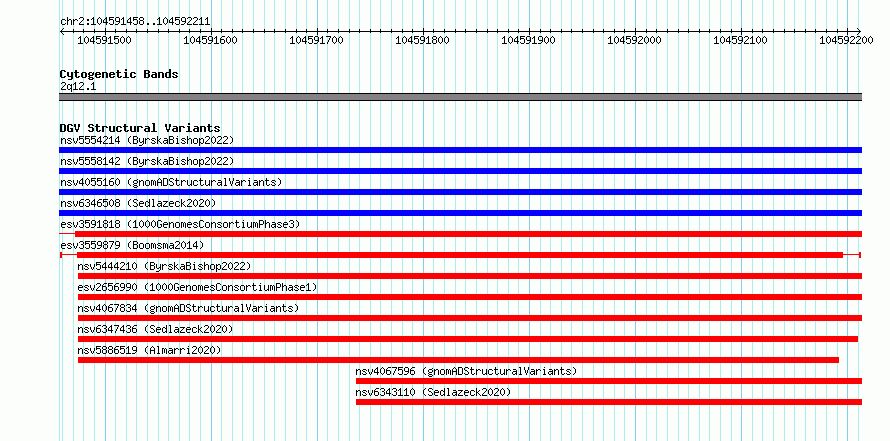Open nsv4055160 (gnomADStructuralVariants) variant label
Screen dimensions: 890x441
click(x=171, y=182)
